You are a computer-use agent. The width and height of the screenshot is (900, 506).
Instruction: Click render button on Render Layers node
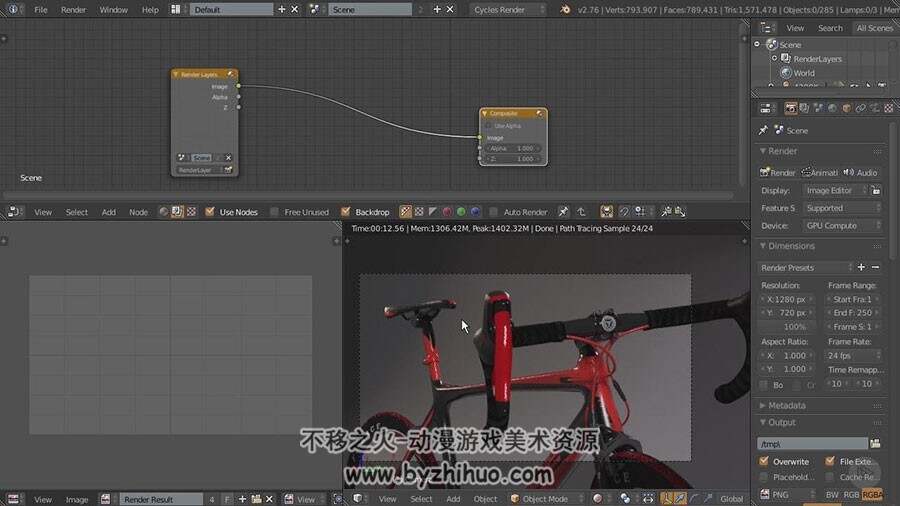coord(228,170)
